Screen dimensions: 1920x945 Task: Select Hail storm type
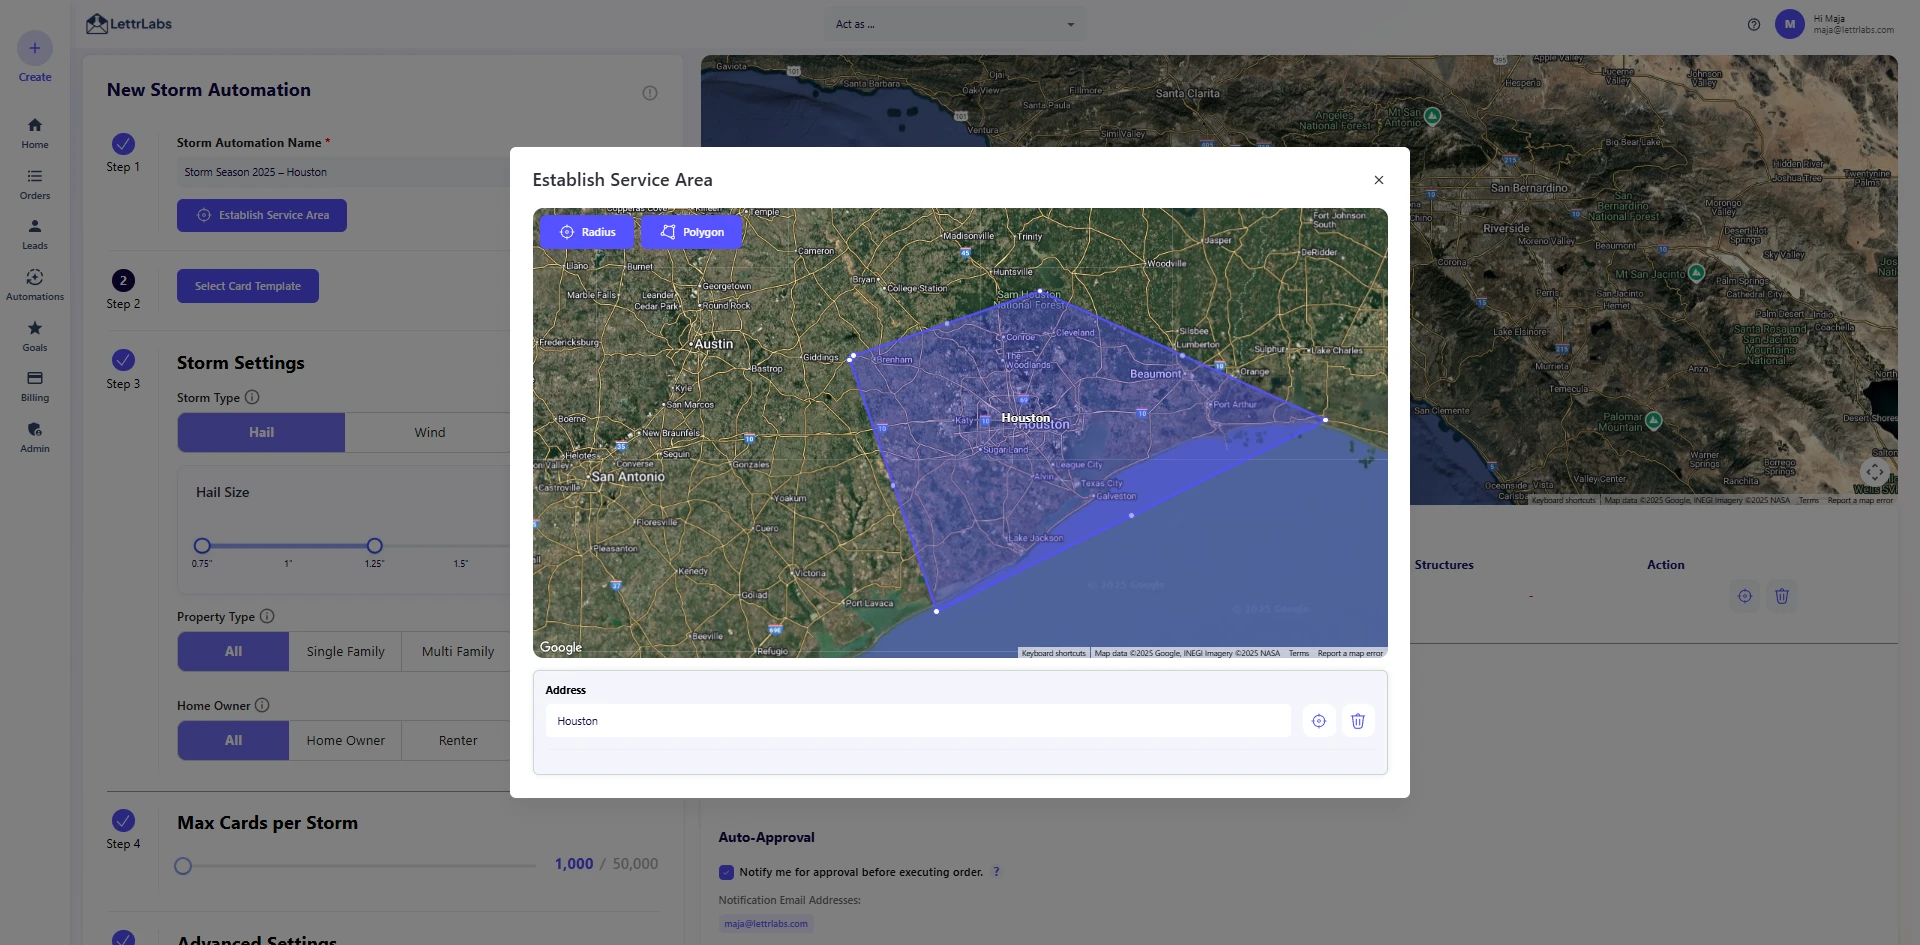tap(261, 432)
